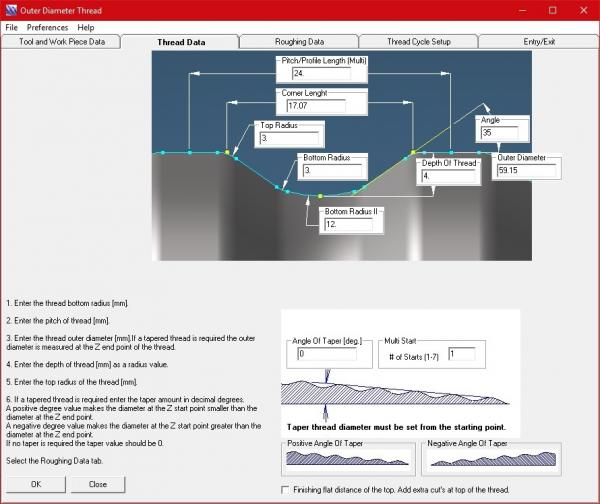This screenshot has width=600, height=504.
Task: Open the File menu
Action: pos(12,27)
